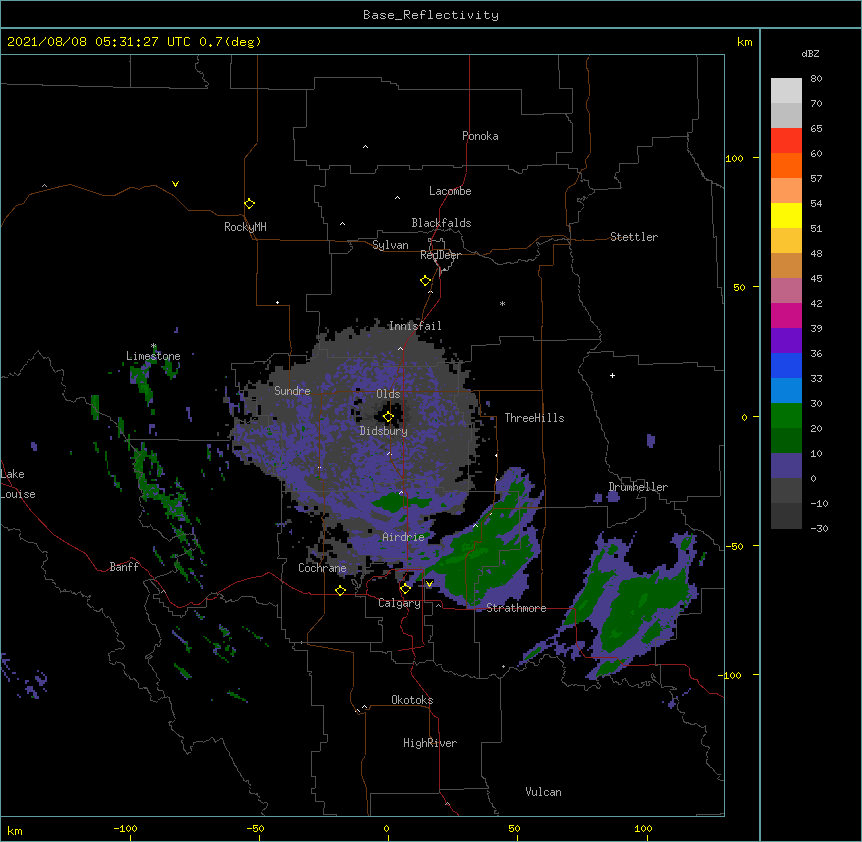
Task: Click the bright yellow legend swatch between 54 and 51
Action: [786, 215]
